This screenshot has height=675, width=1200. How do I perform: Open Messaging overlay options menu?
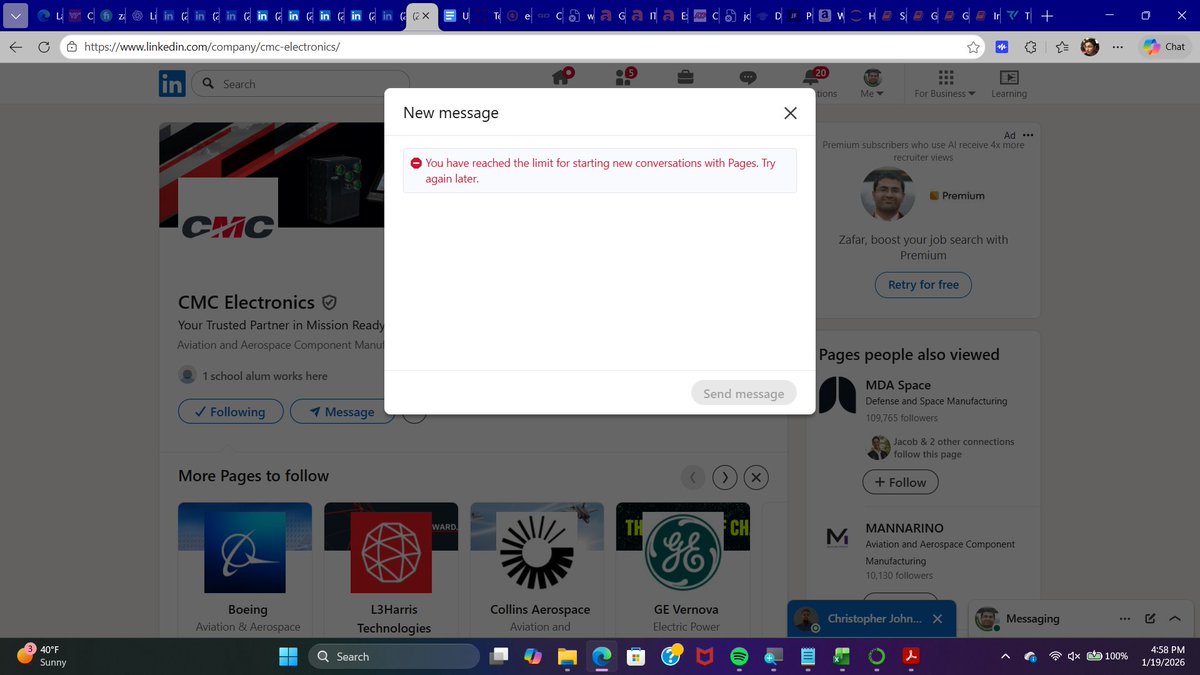point(1125,618)
